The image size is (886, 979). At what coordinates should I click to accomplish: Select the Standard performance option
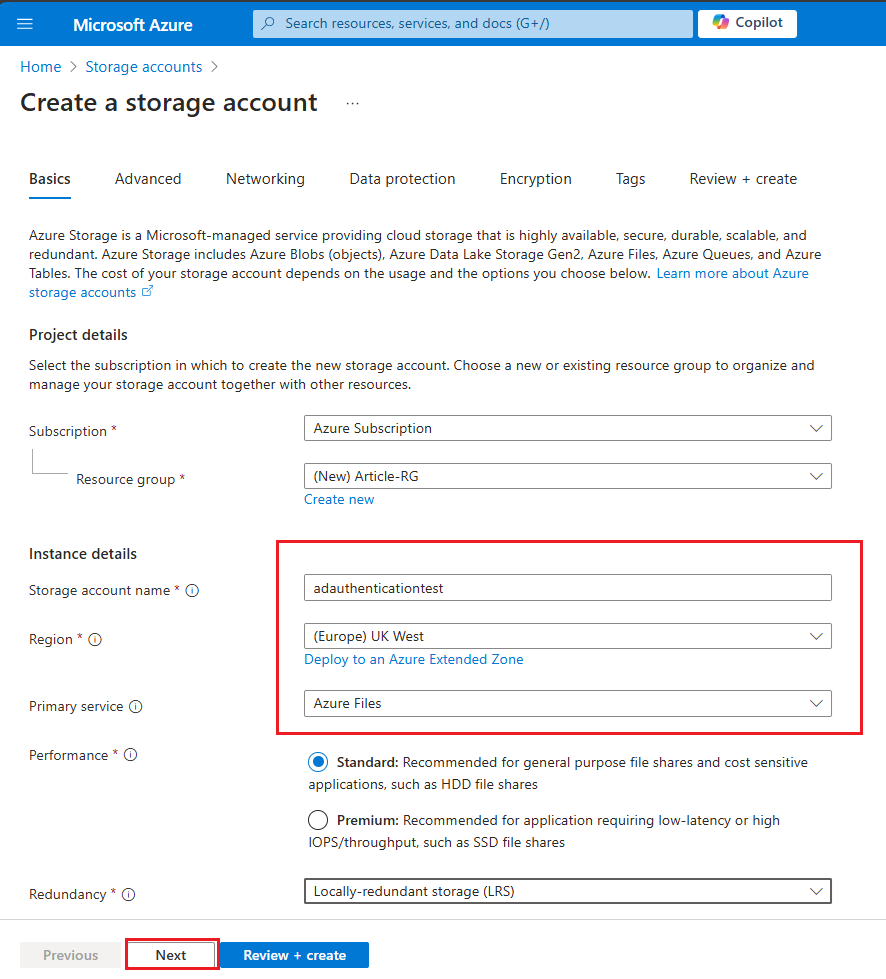click(x=317, y=761)
